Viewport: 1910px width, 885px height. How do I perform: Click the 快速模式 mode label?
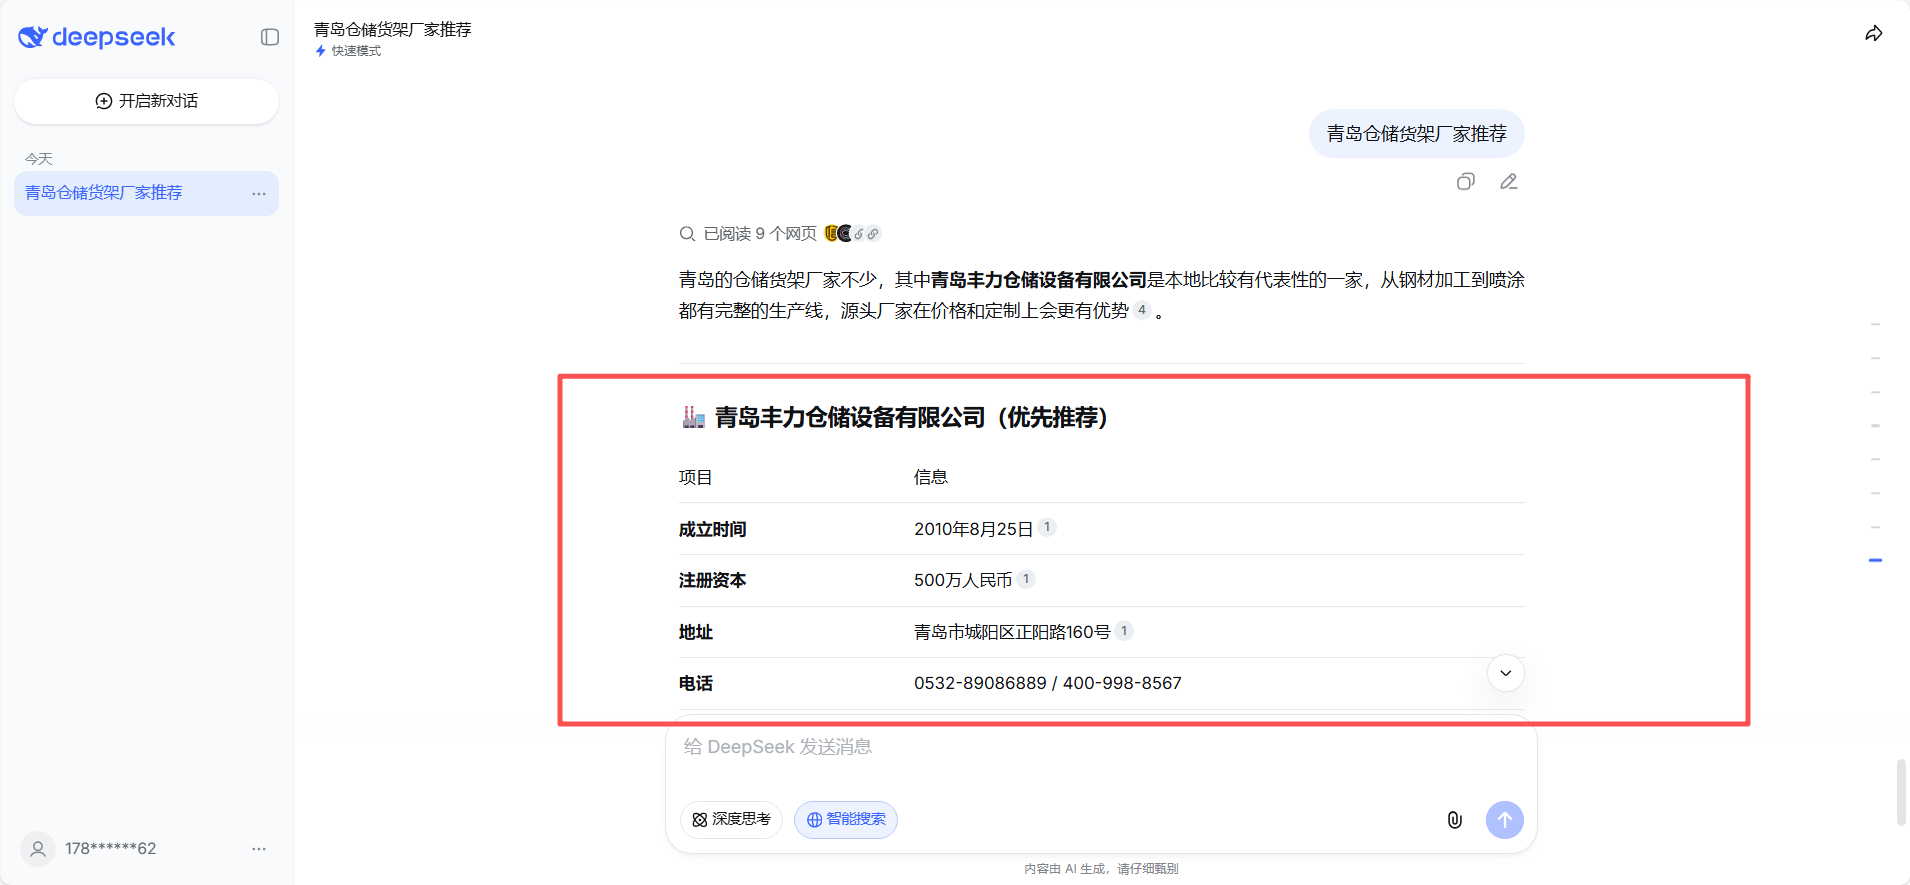349,51
